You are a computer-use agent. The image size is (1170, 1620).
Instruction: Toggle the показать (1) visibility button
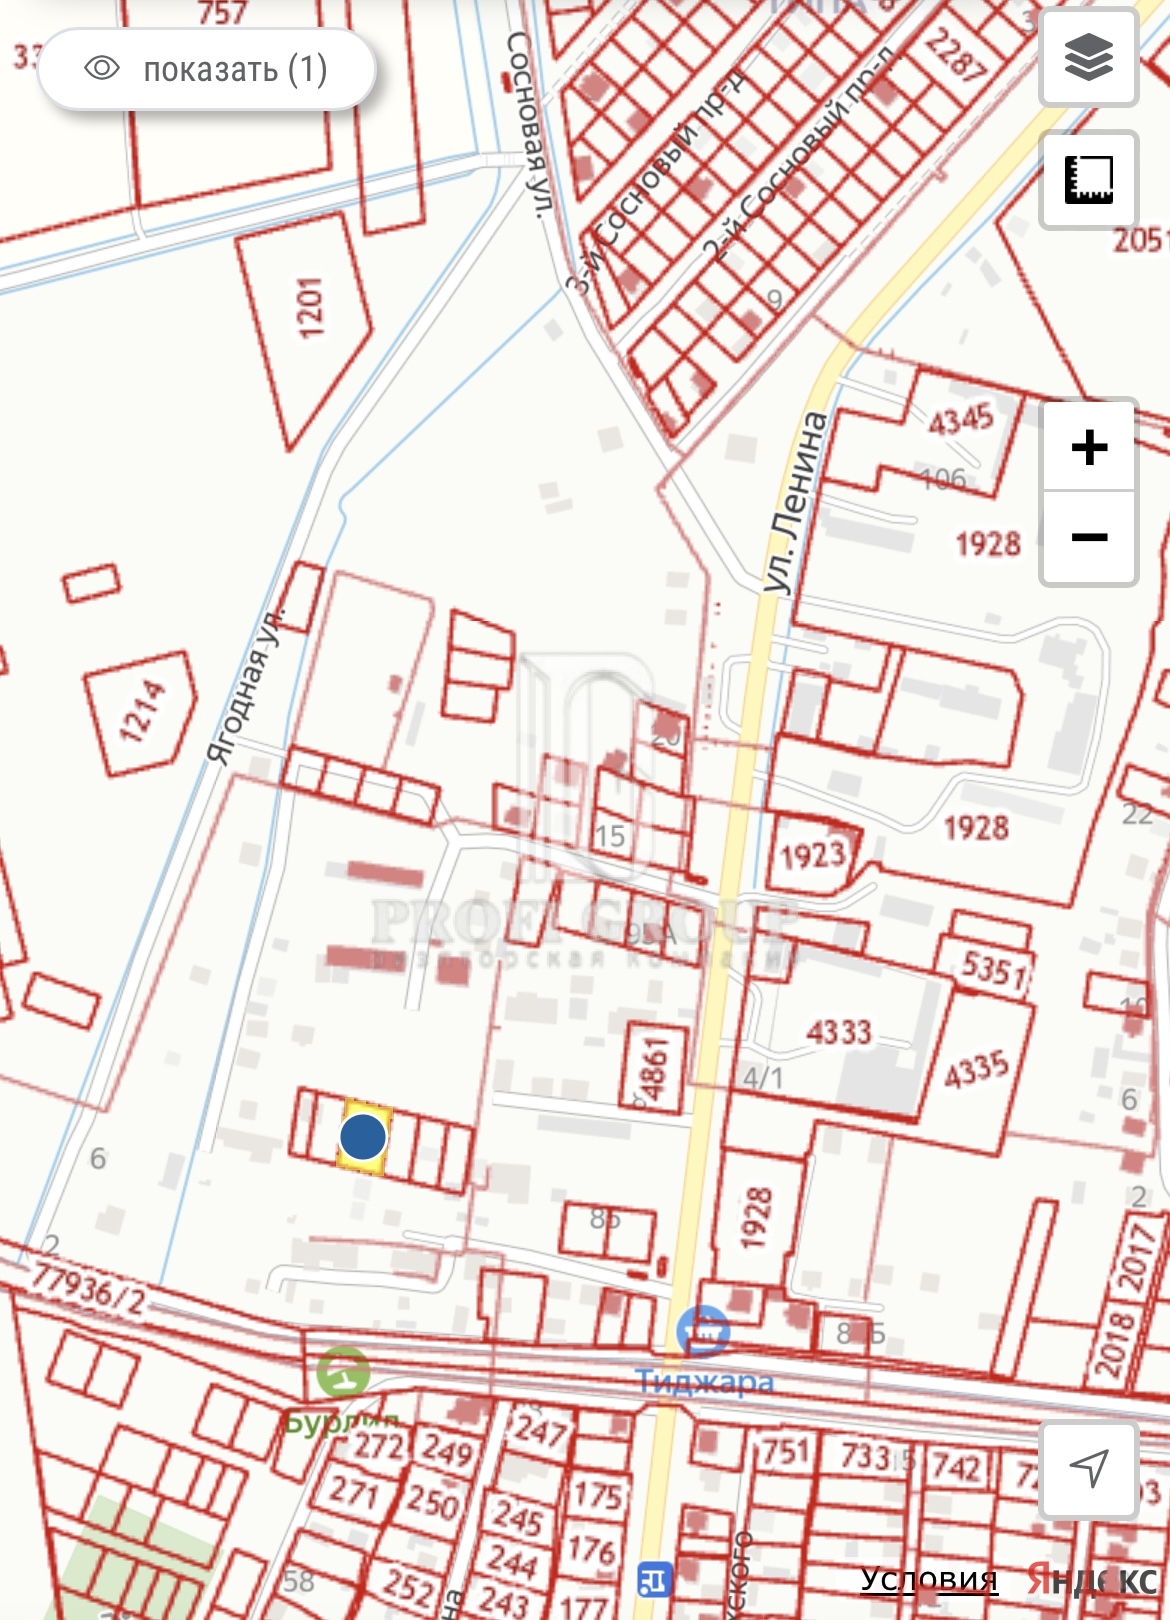pyautogui.click(x=207, y=69)
